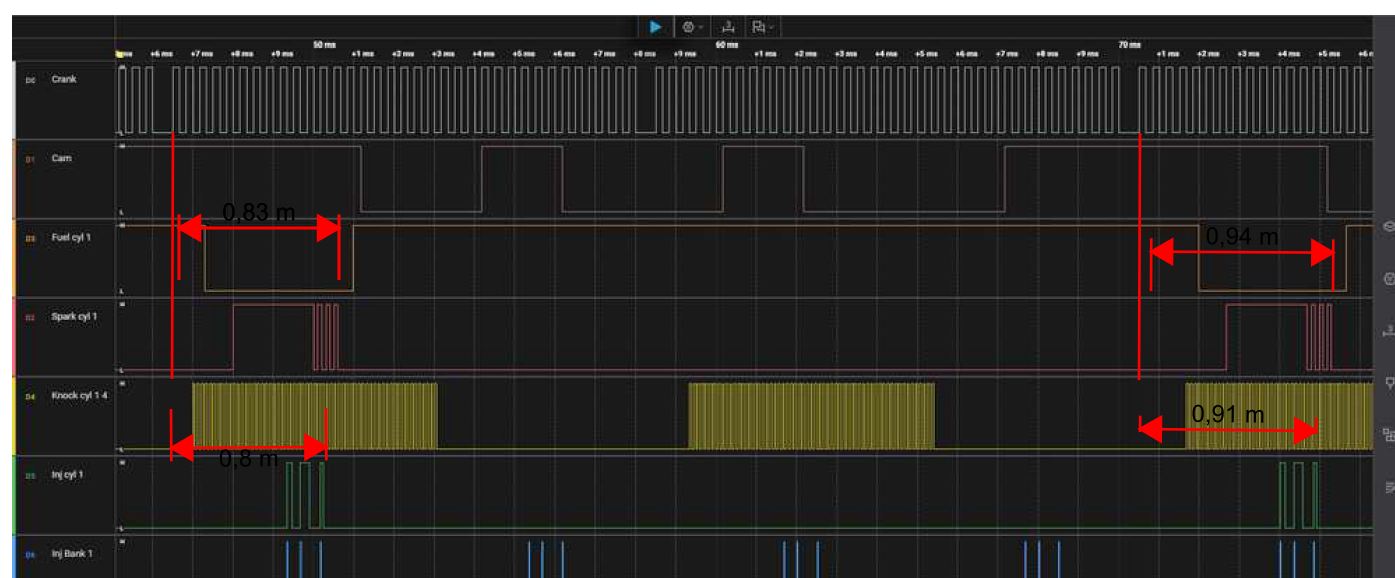Screen dimensions: 1395x578
Task: Open the marker flags icon in top toolbar
Action: 759,27
